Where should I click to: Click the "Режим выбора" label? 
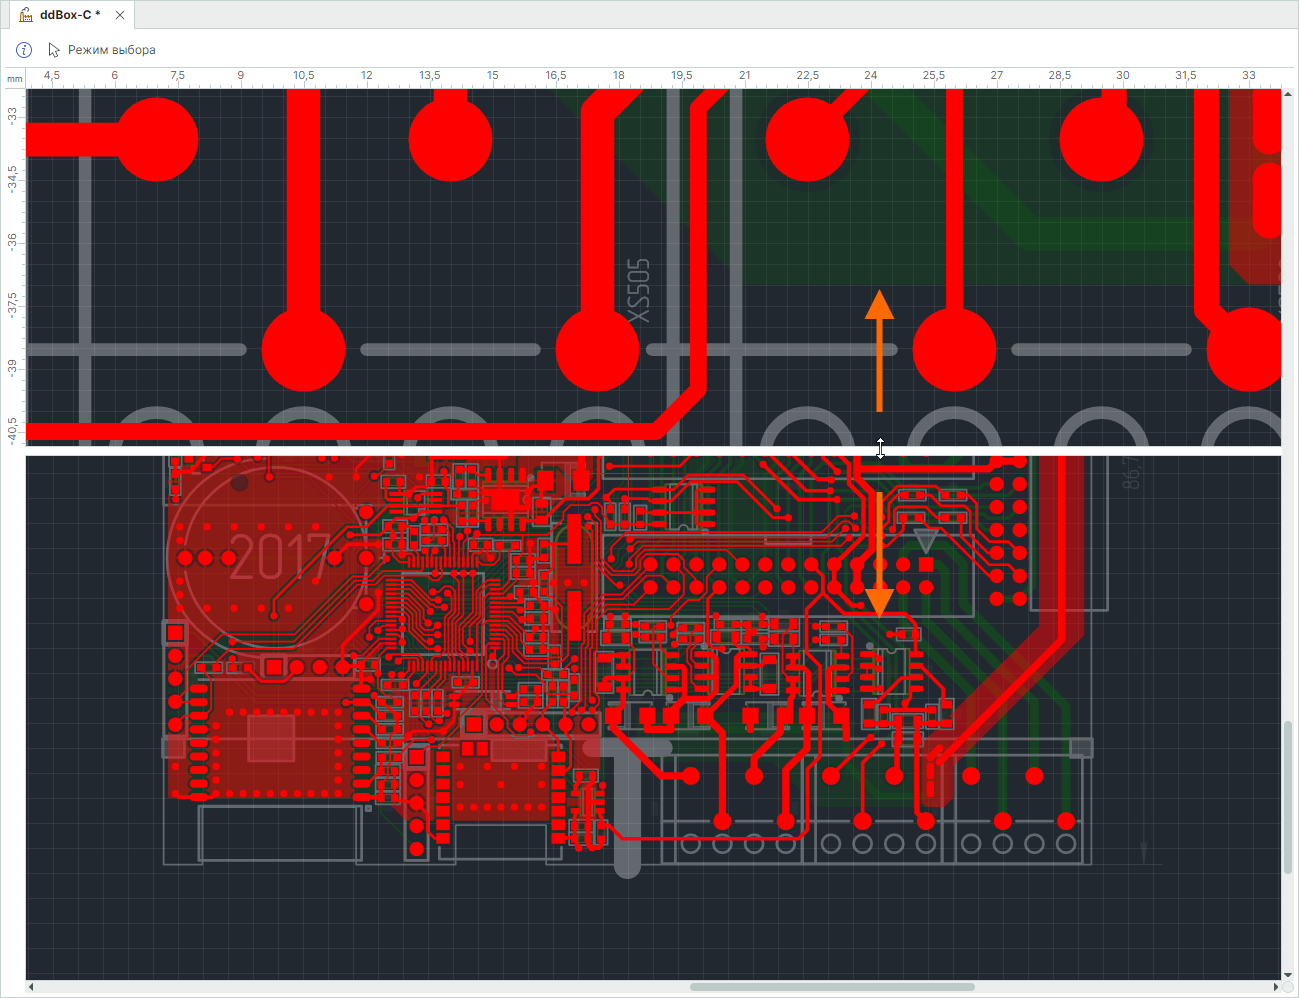112,50
